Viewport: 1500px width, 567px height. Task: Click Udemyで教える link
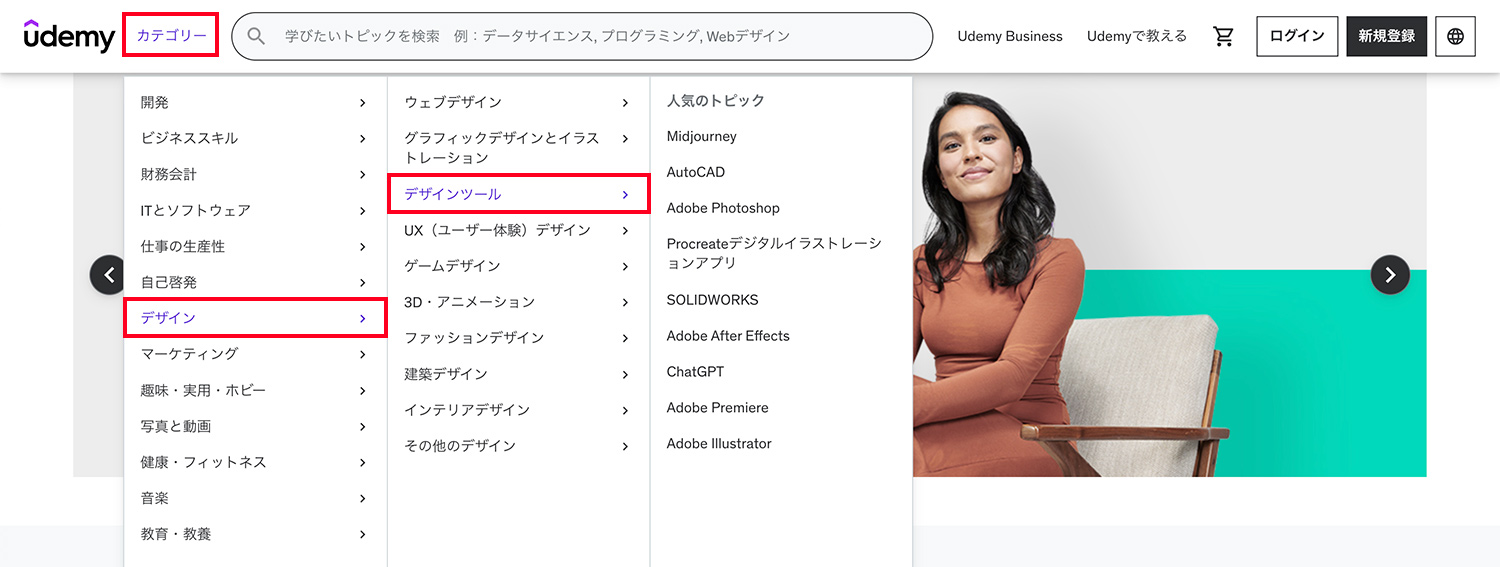coord(1137,36)
